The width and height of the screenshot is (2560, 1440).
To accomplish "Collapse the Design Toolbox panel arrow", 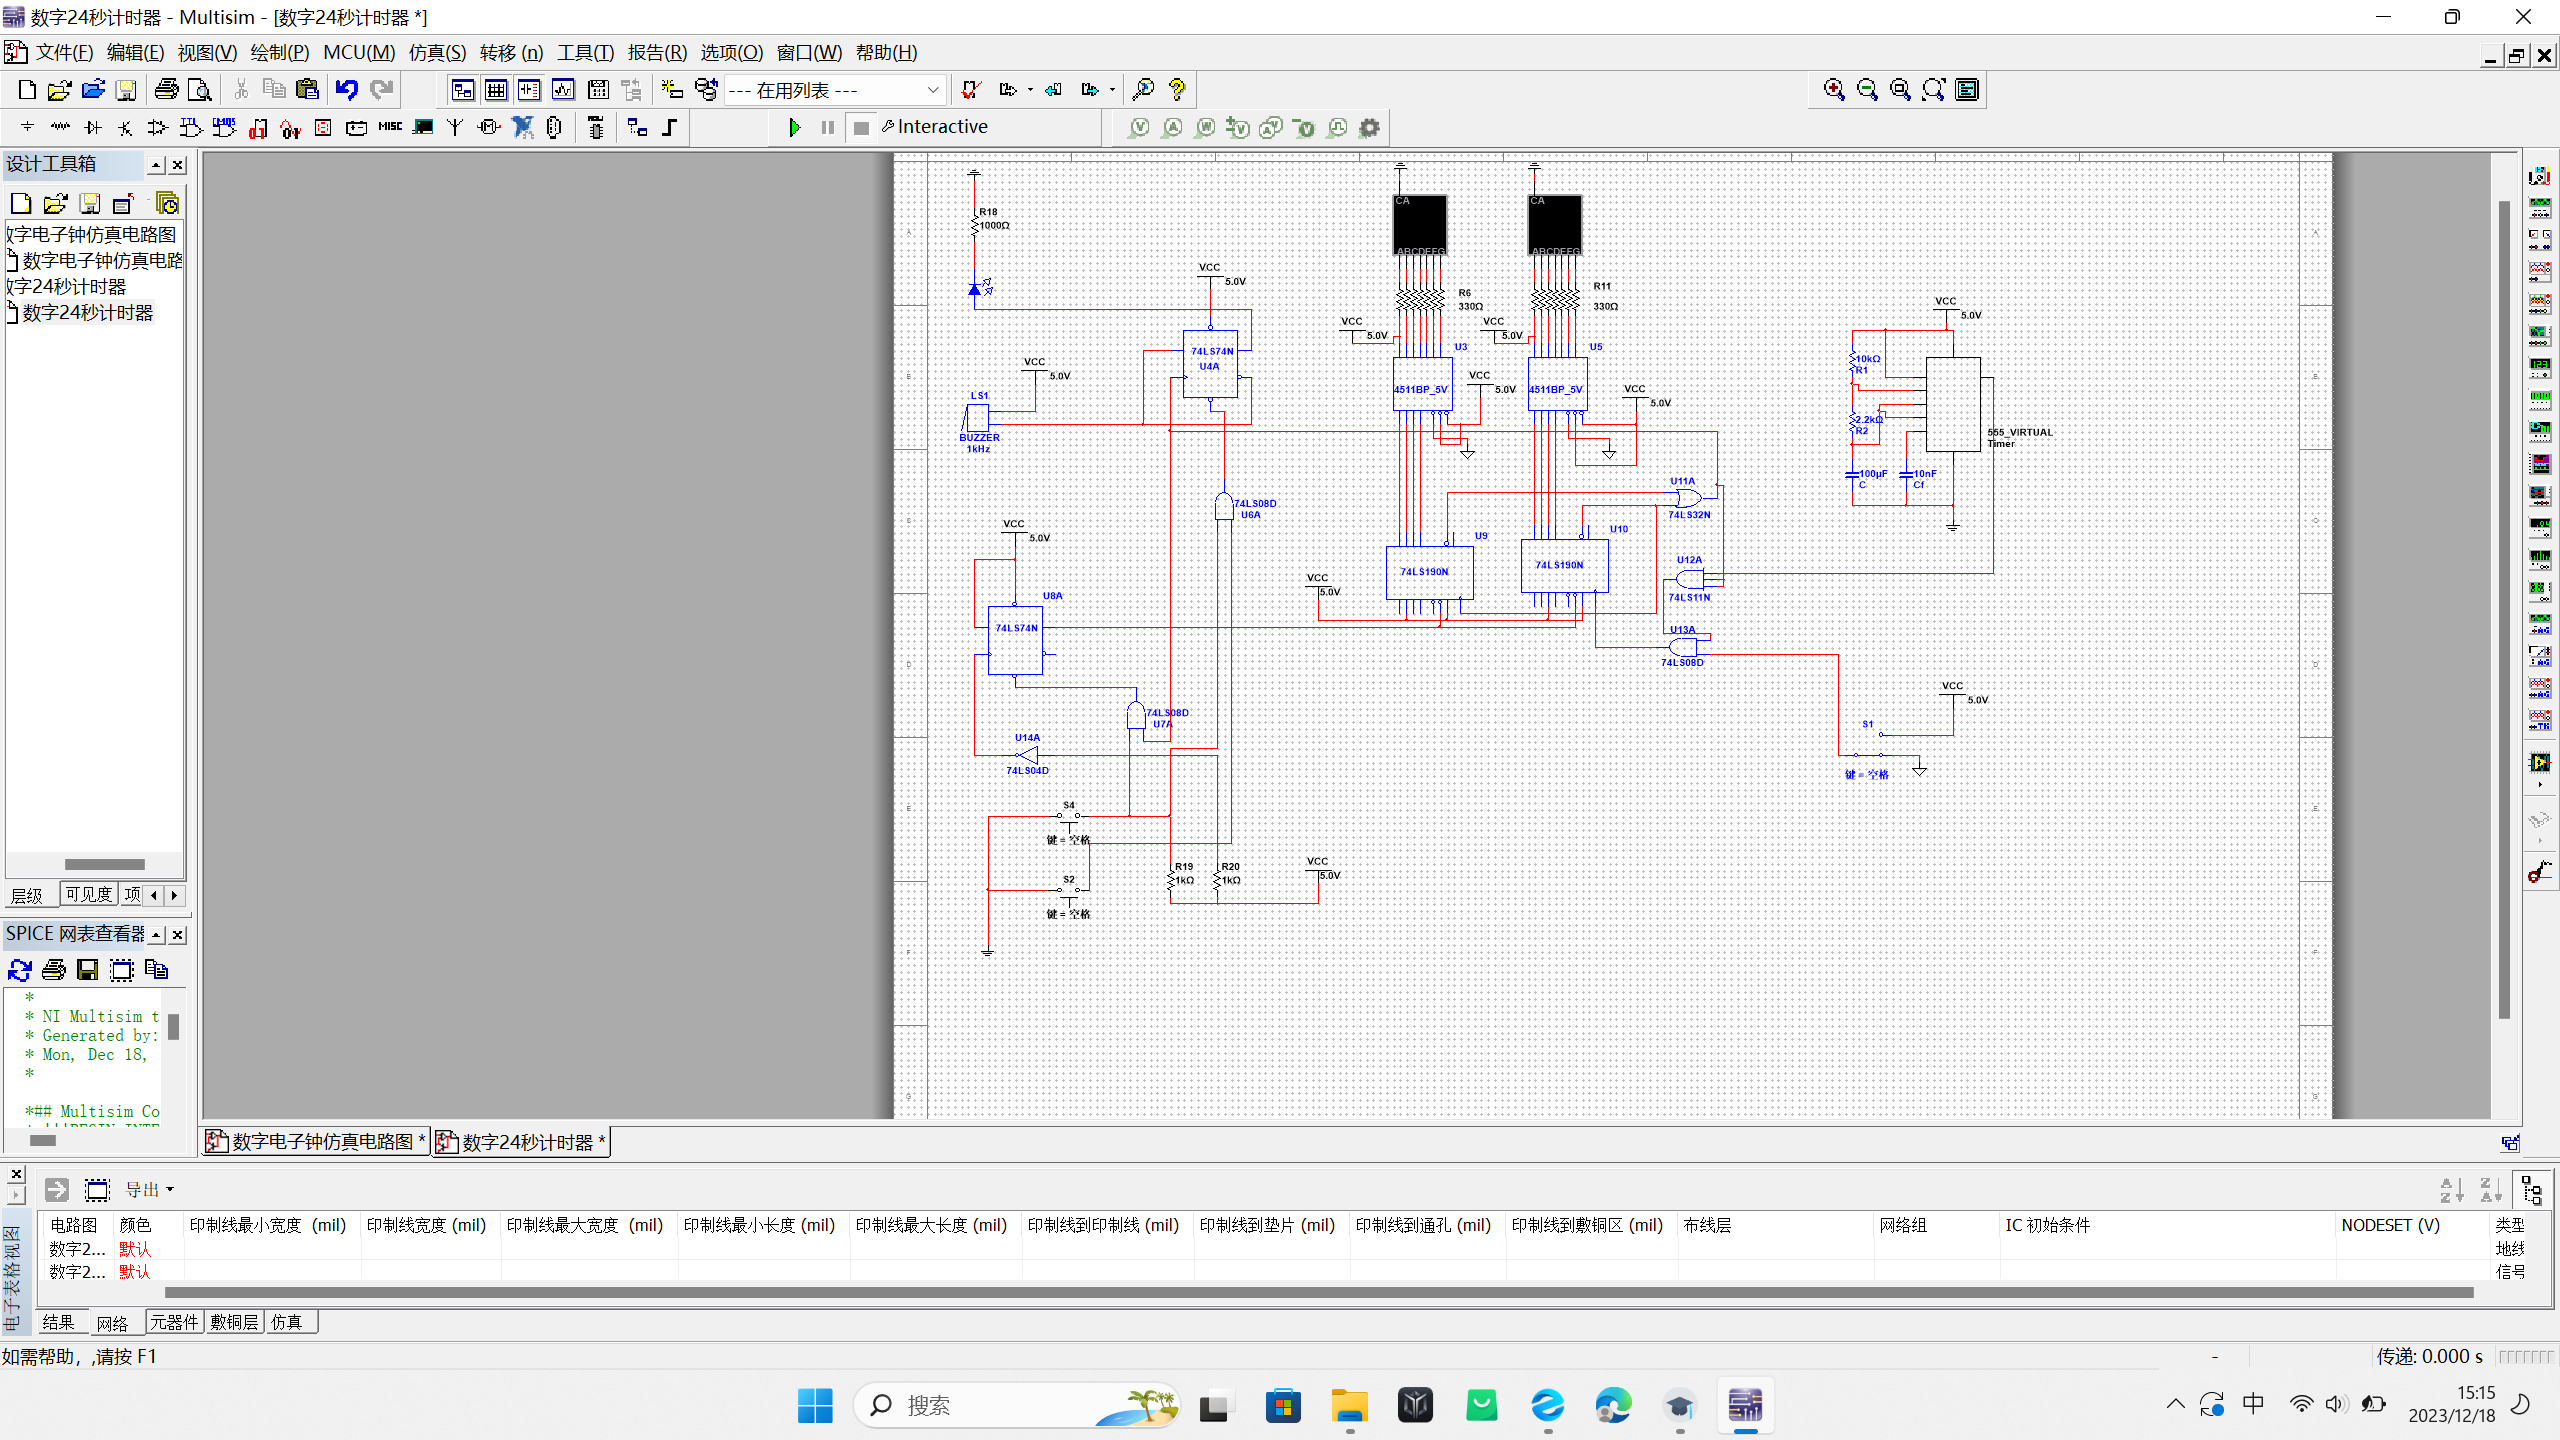I will click(156, 165).
